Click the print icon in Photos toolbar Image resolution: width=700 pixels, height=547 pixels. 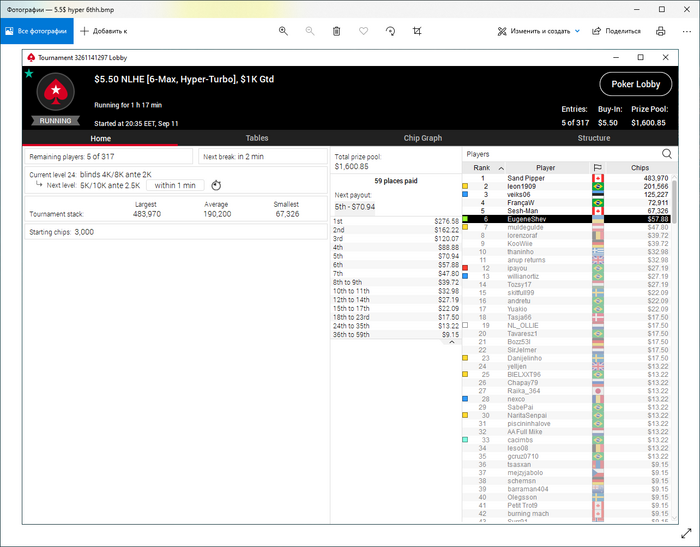[660, 31]
